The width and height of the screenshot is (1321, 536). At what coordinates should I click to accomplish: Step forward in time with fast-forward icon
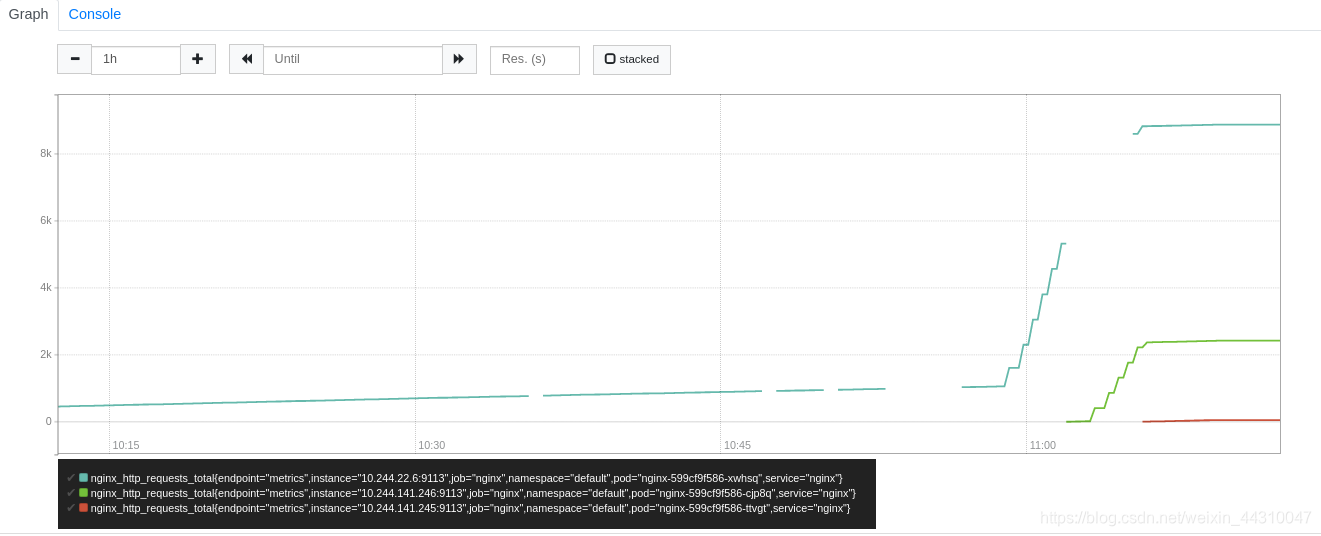pos(459,59)
